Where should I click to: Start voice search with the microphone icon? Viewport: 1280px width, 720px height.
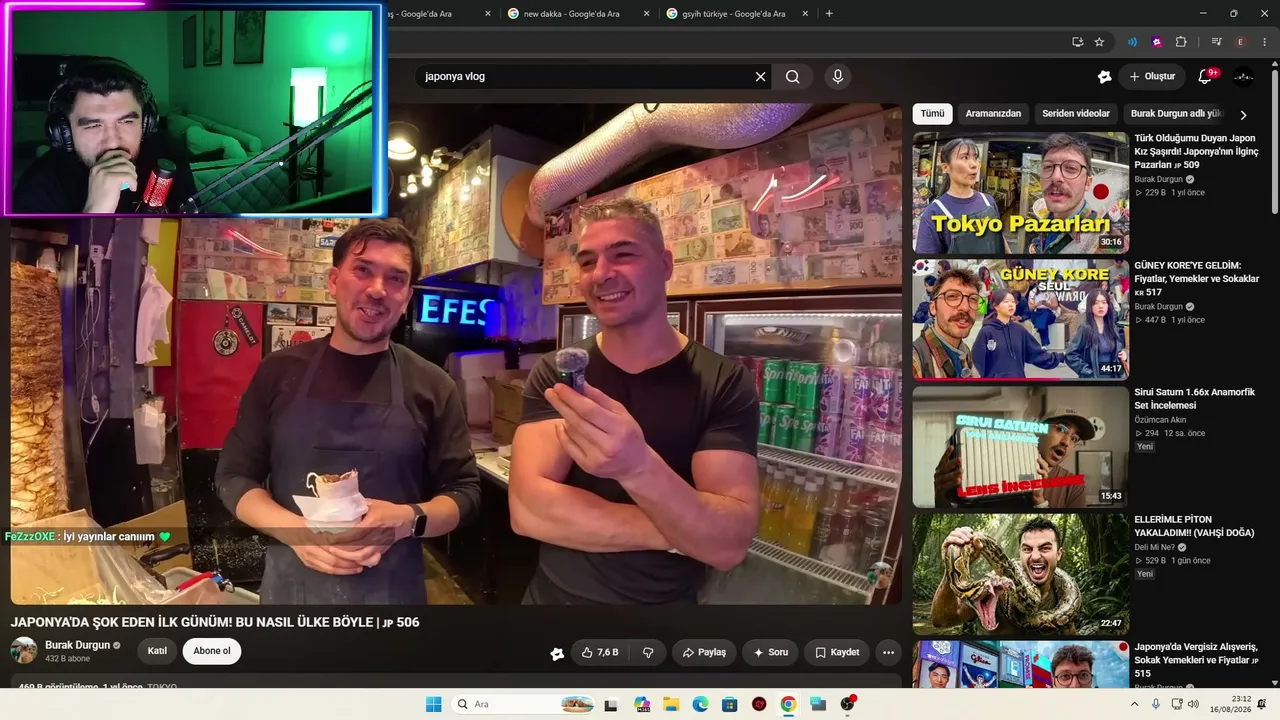tap(838, 77)
